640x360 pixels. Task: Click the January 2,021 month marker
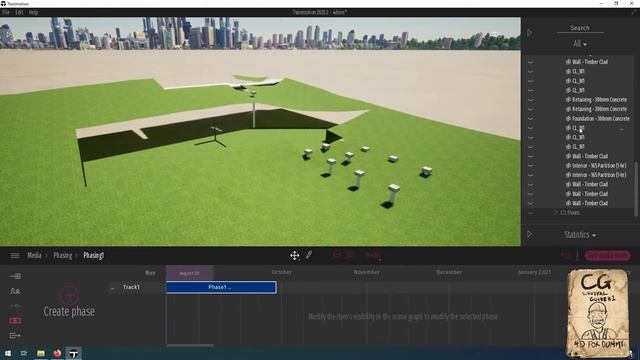tap(534, 272)
